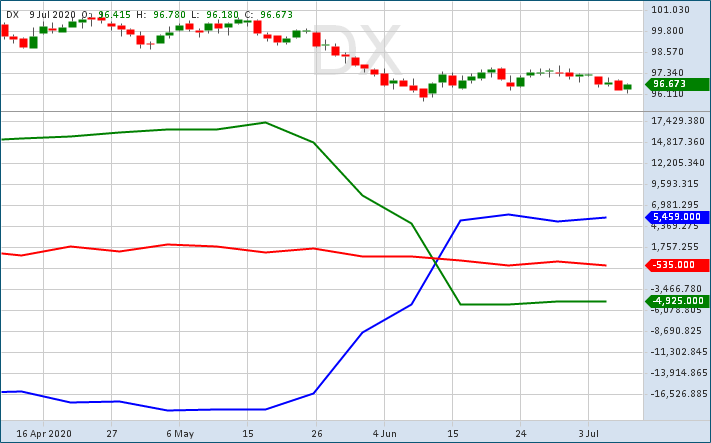The width and height of the screenshot is (711, 443).
Task: Click the low value 96.180
Action: (x=222, y=15)
